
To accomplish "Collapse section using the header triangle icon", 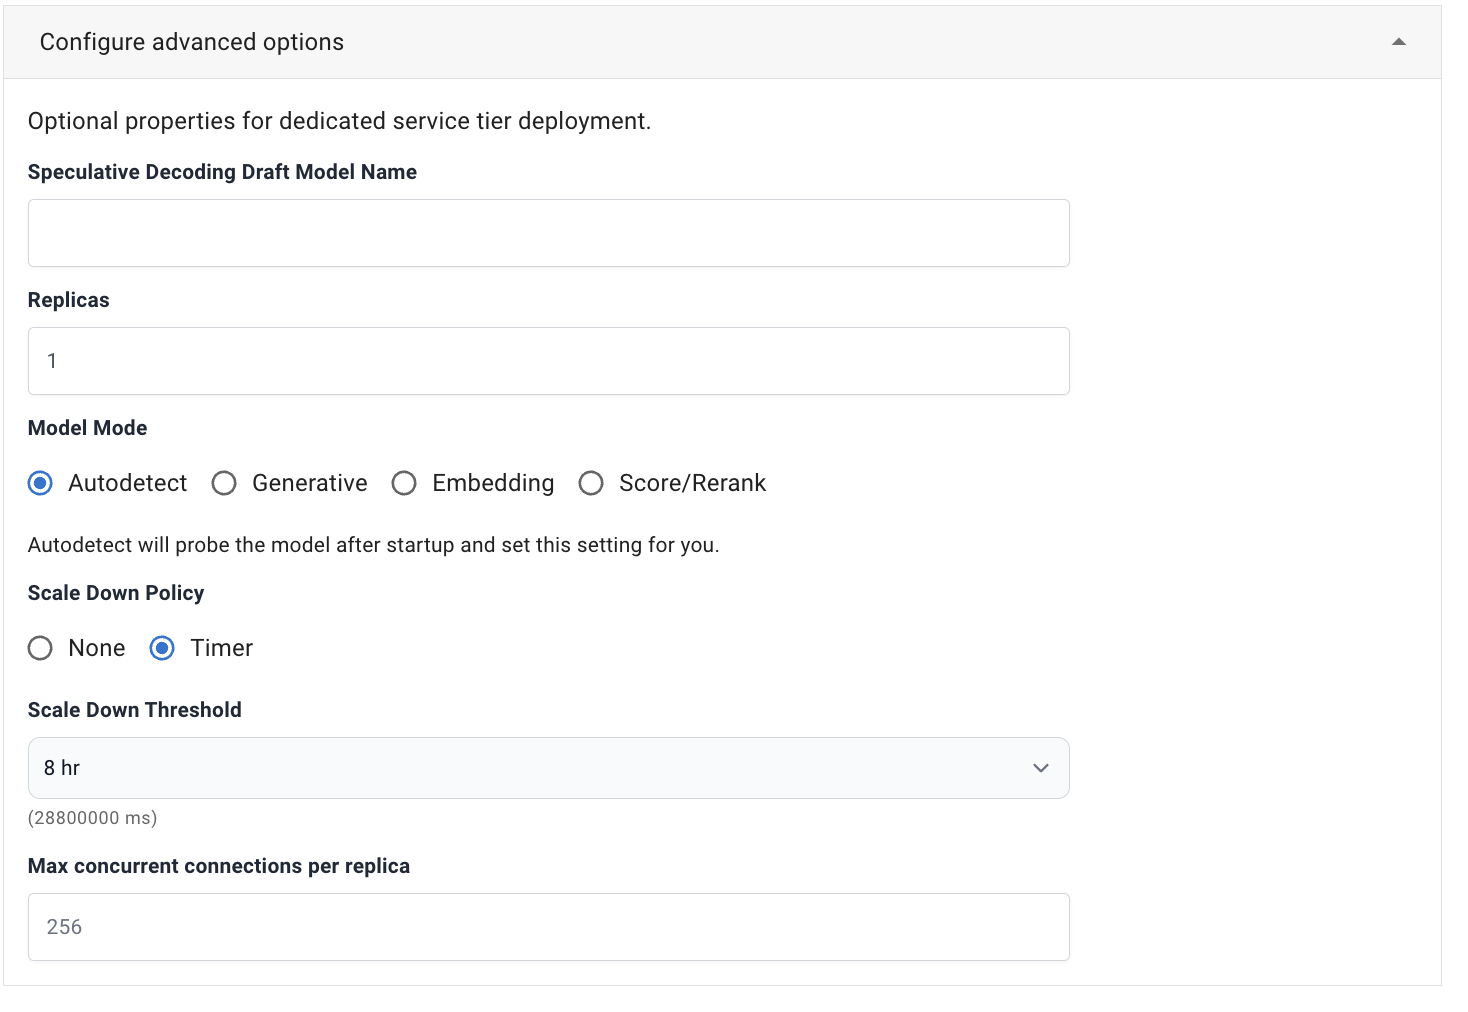I will (1399, 42).
